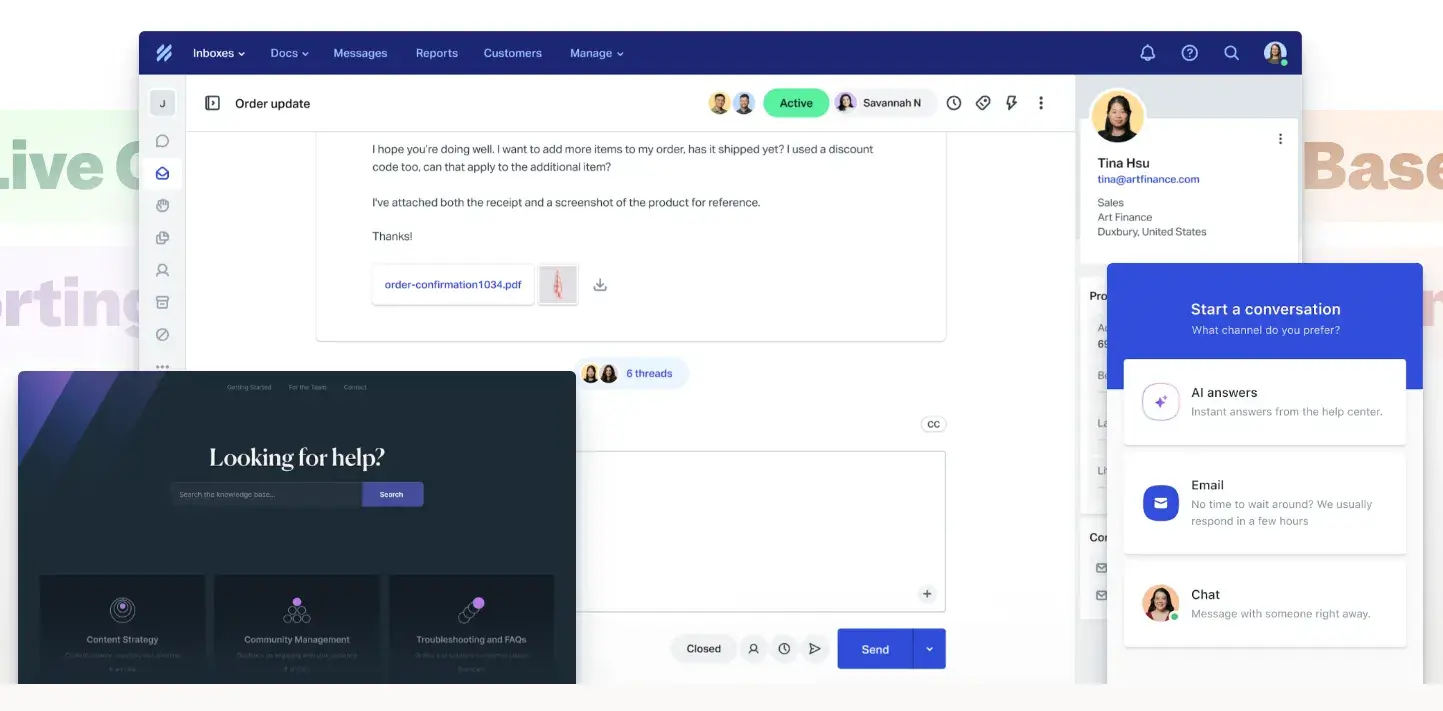Screen dimensions: 1443x711
Task: Open chat conversations from the sidebar
Action: (162, 140)
